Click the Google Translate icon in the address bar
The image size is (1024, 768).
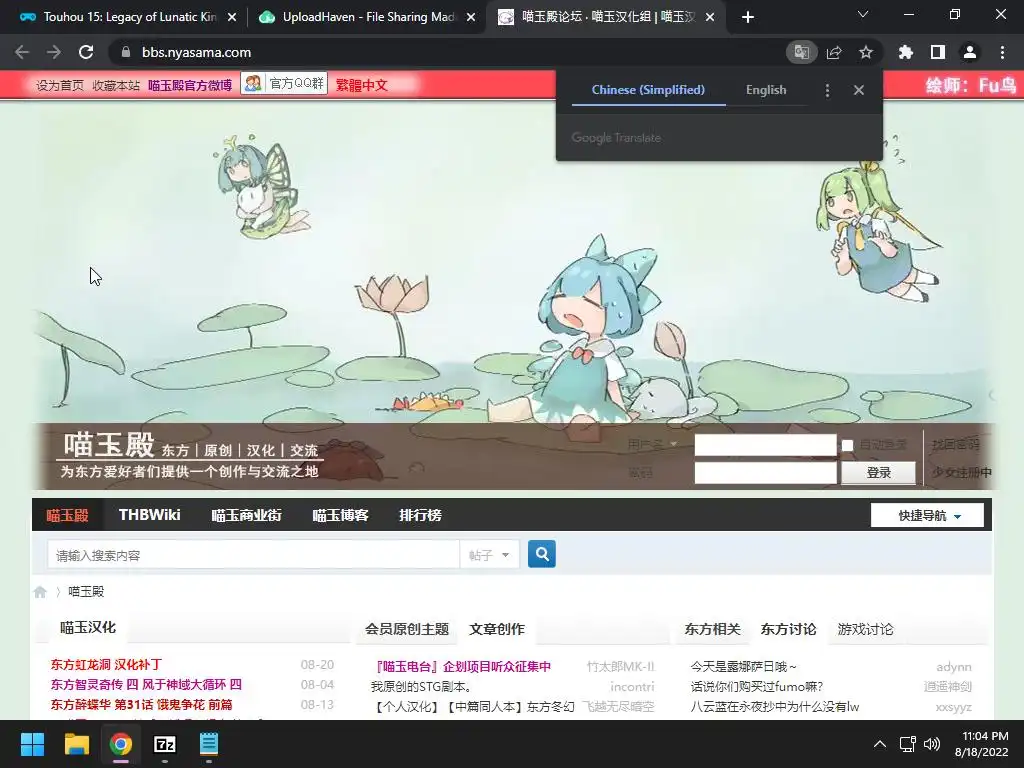point(801,52)
